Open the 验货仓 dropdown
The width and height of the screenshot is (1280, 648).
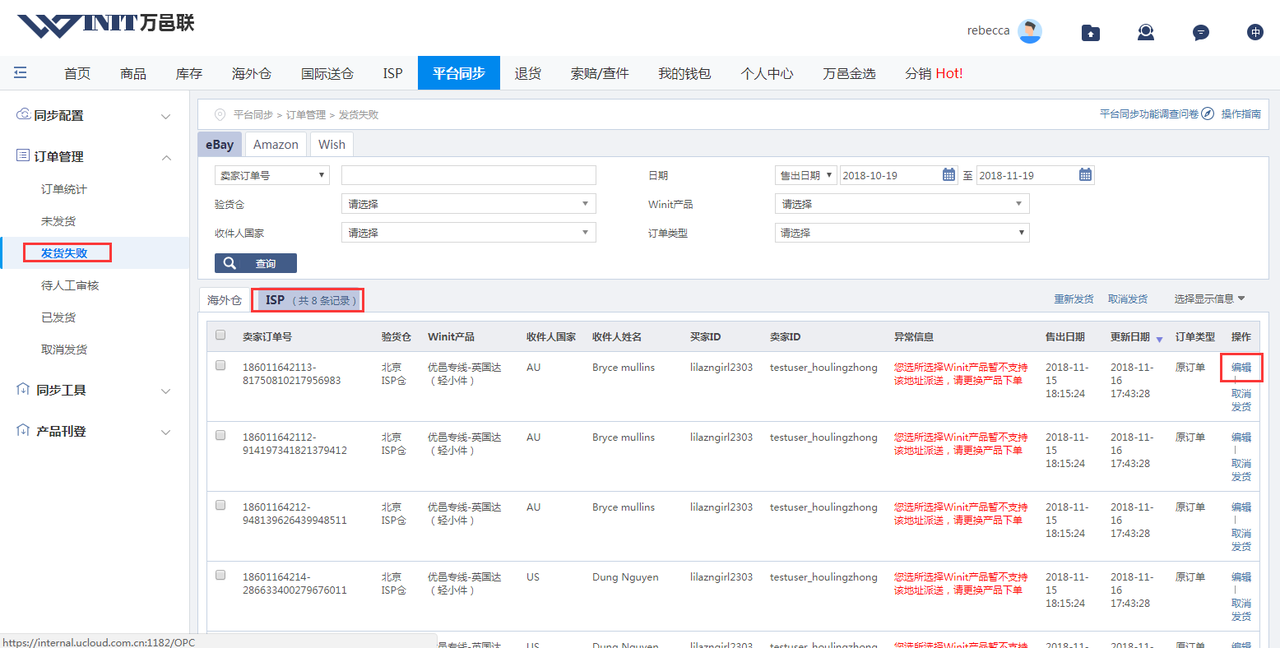tap(468, 204)
